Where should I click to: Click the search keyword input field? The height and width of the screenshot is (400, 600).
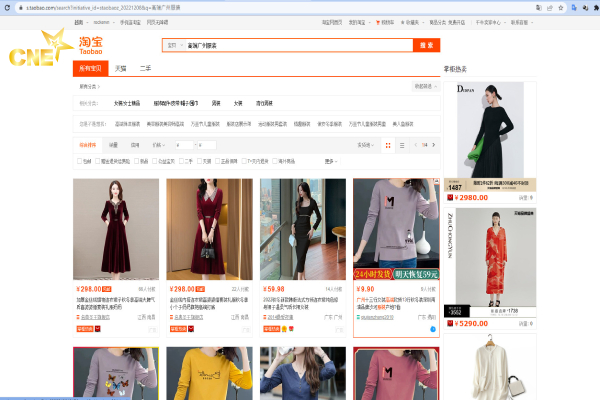click(x=299, y=45)
